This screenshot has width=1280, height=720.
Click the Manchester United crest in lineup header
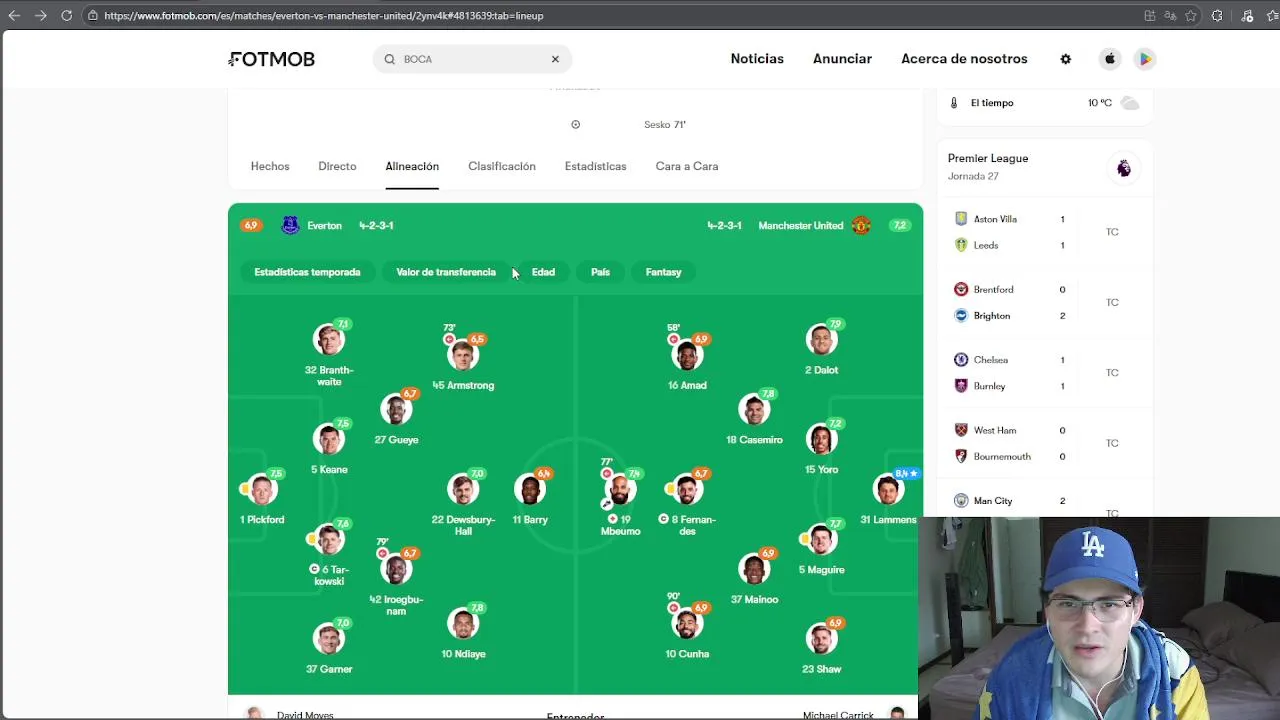(x=861, y=226)
